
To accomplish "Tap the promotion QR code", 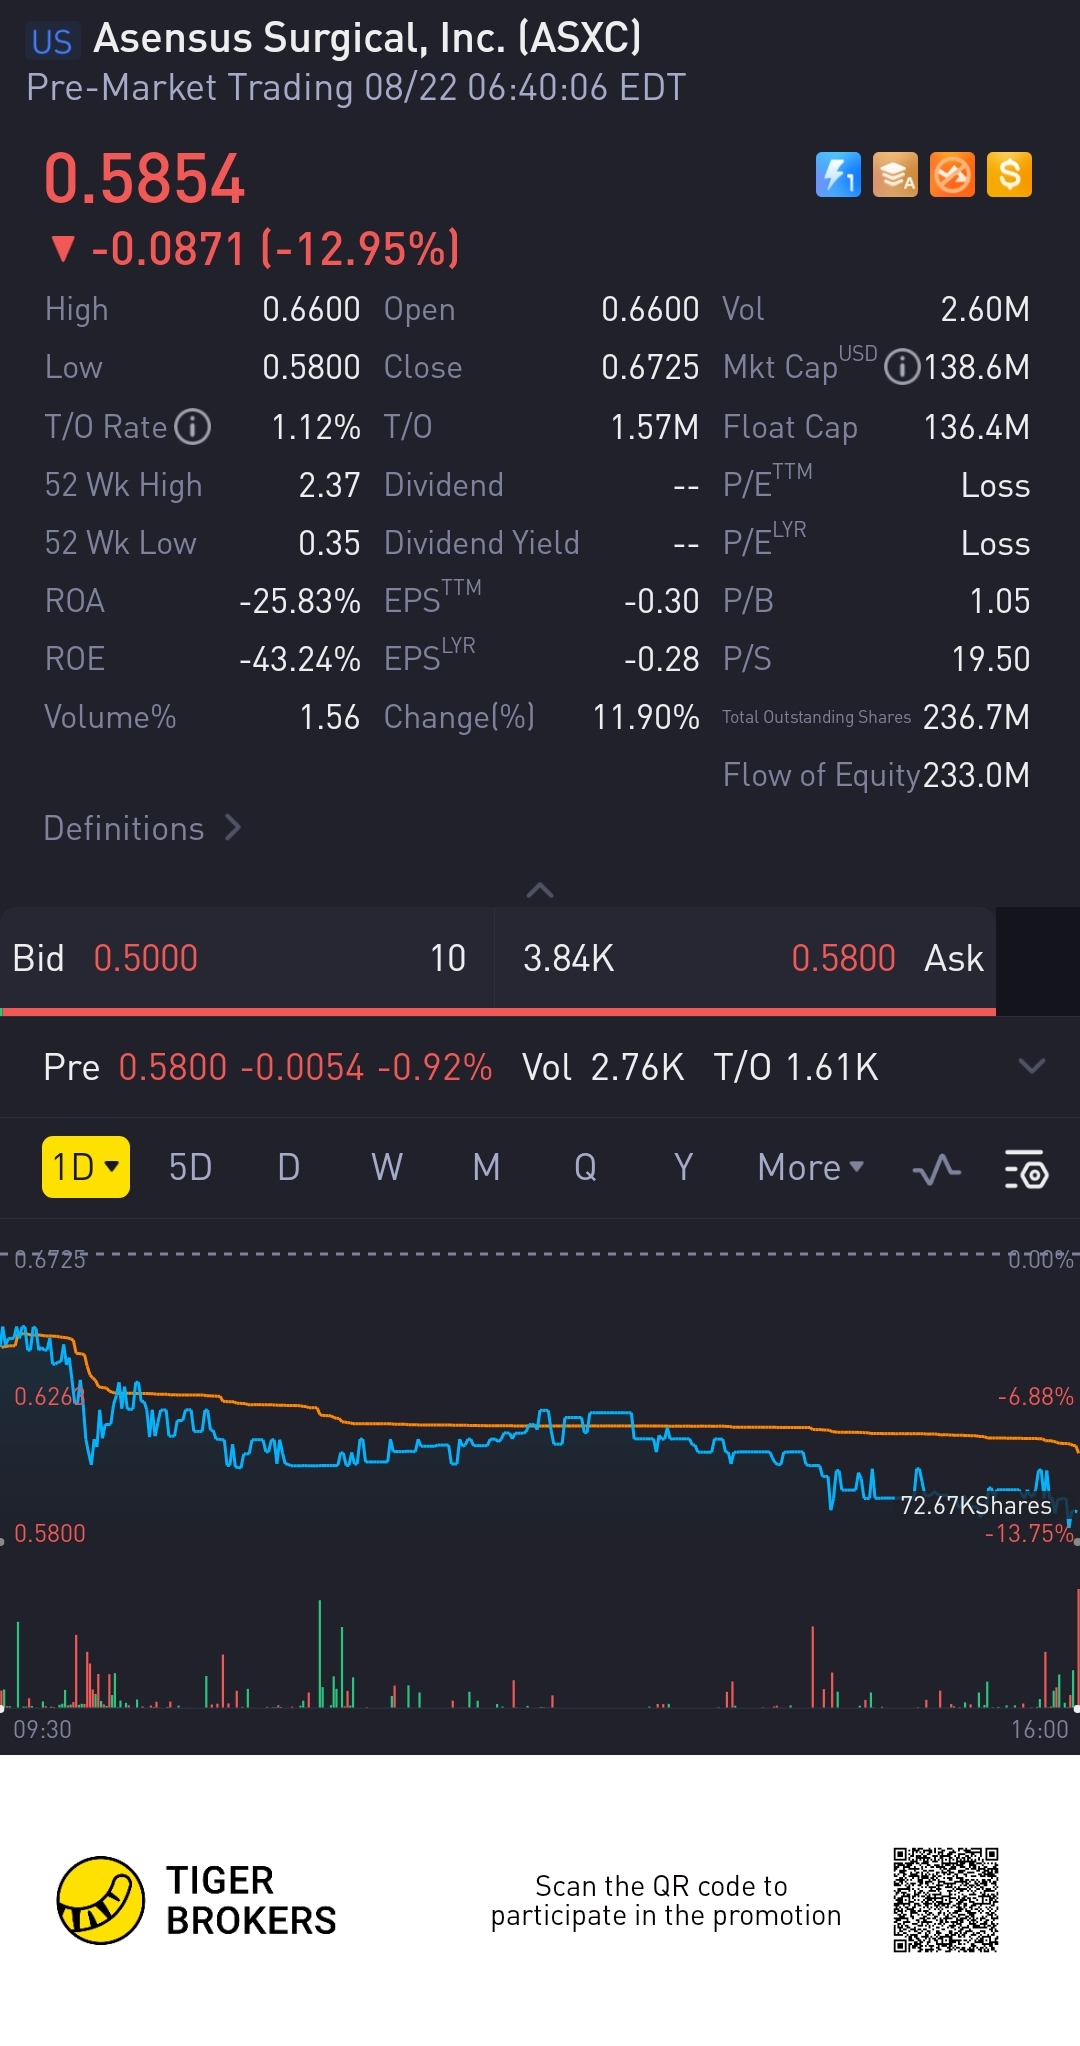I will [946, 1900].
